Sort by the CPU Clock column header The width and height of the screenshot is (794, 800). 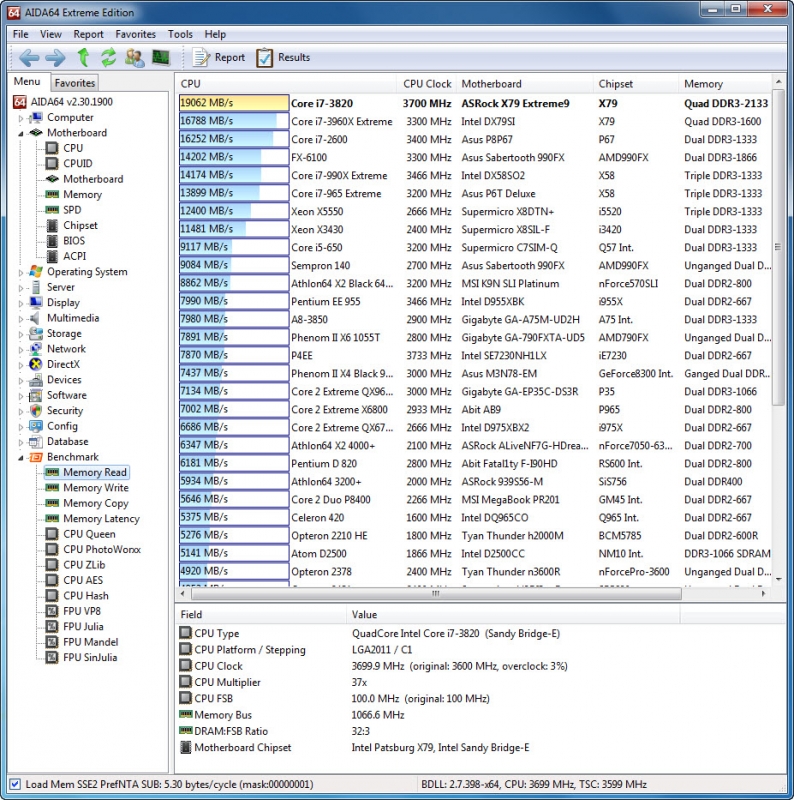426,84
